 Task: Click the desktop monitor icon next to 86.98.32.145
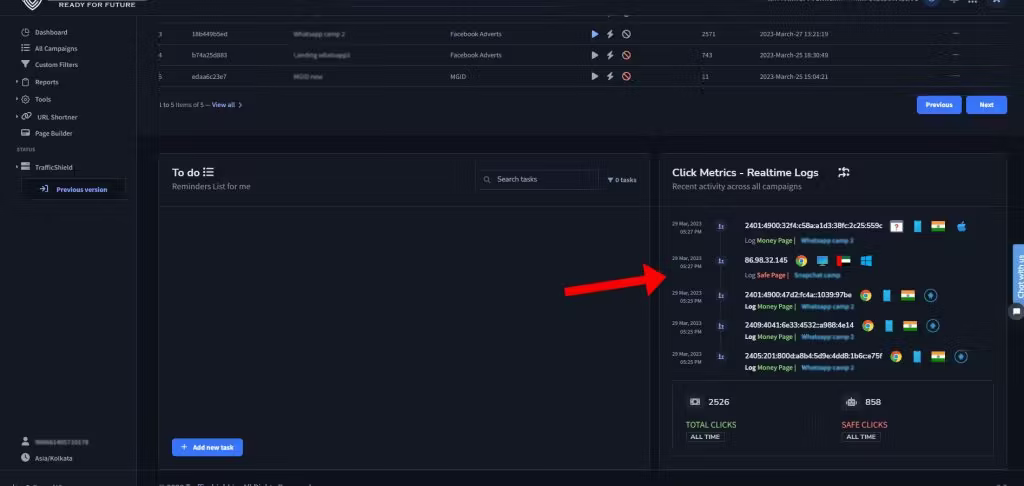point(822,261)
